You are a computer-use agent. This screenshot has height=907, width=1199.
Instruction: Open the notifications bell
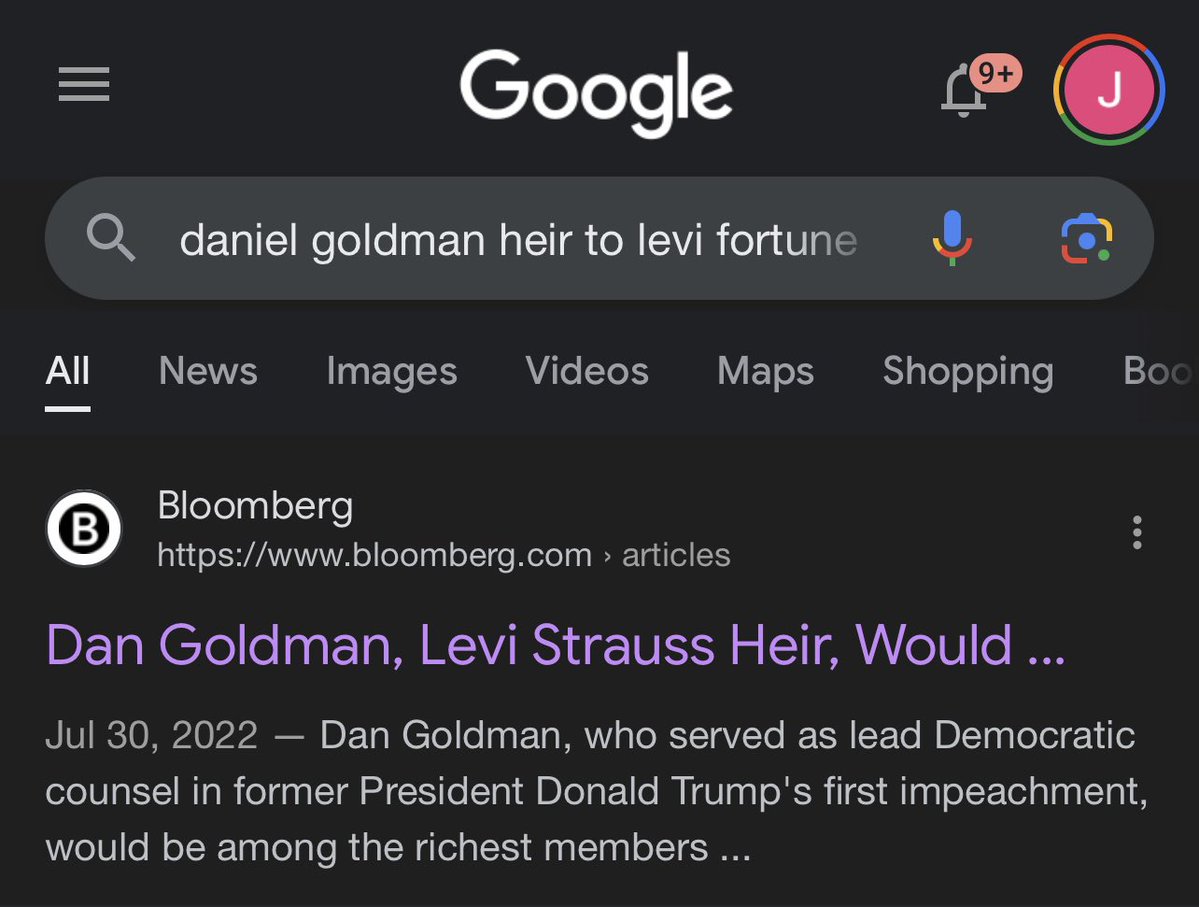[965, 91]
